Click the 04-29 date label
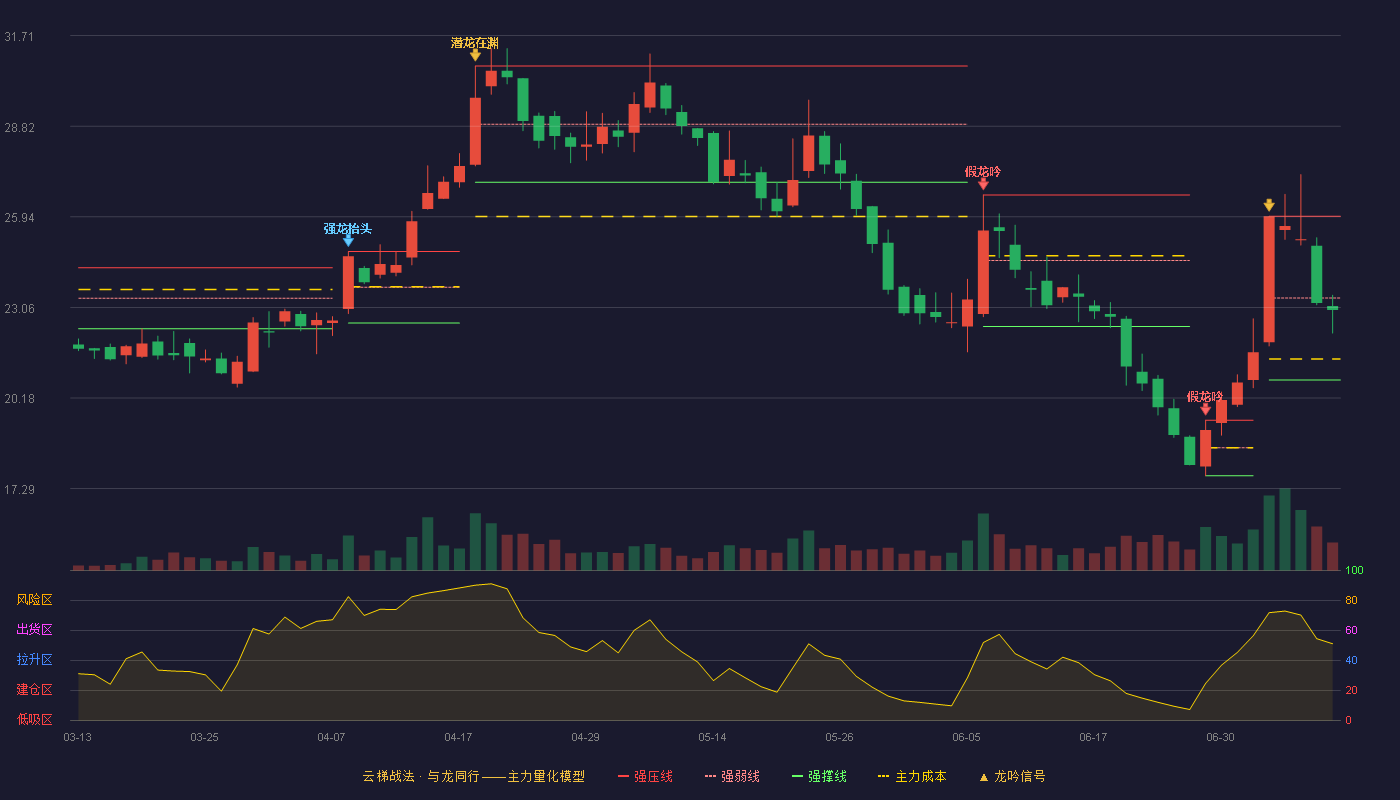This screenshot has width=1400, height=800. click(585, 737)
